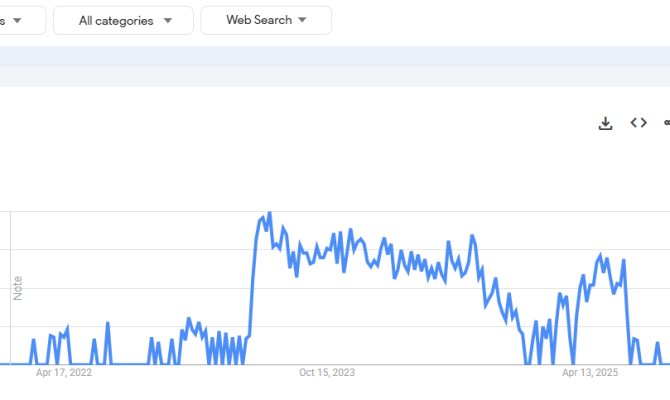This screenshot has width=670, height=400.
Task: Open the All categories dropdown
Action: click(x=123, y=20)
